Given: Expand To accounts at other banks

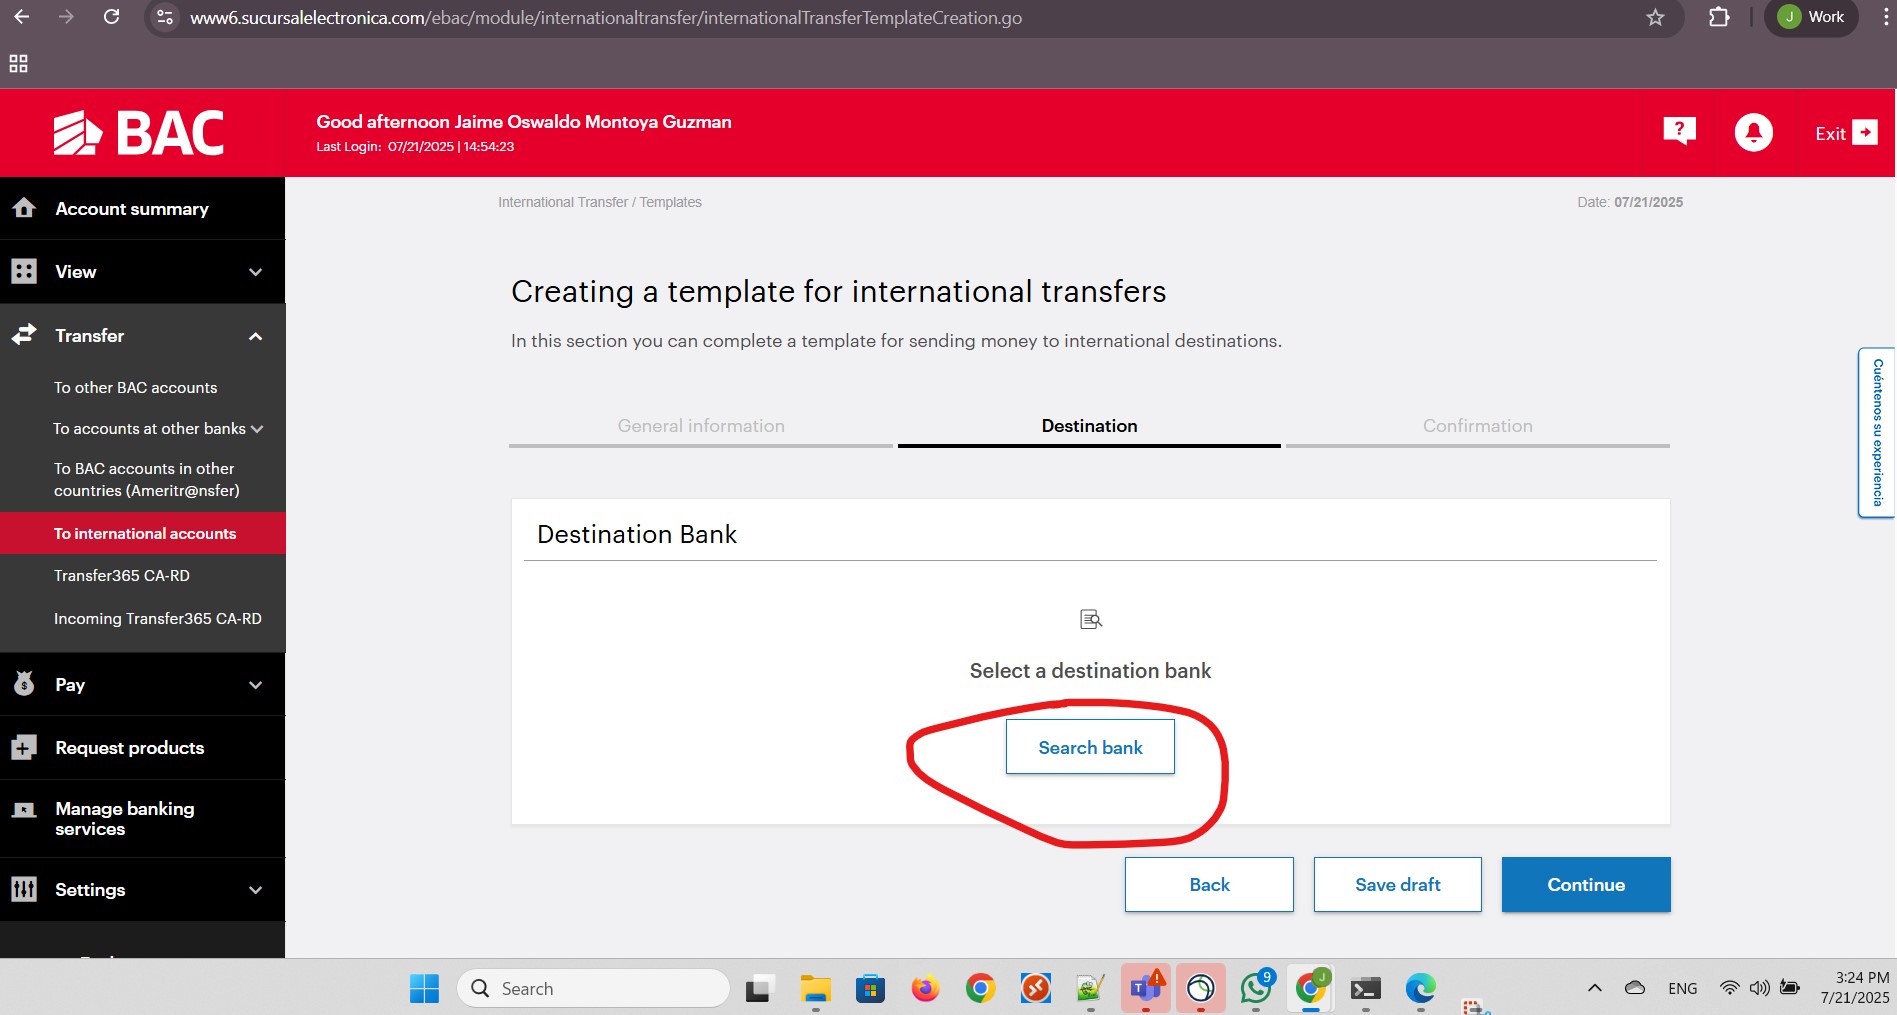Looking at the screenshot, I should [x=257, y=429].
